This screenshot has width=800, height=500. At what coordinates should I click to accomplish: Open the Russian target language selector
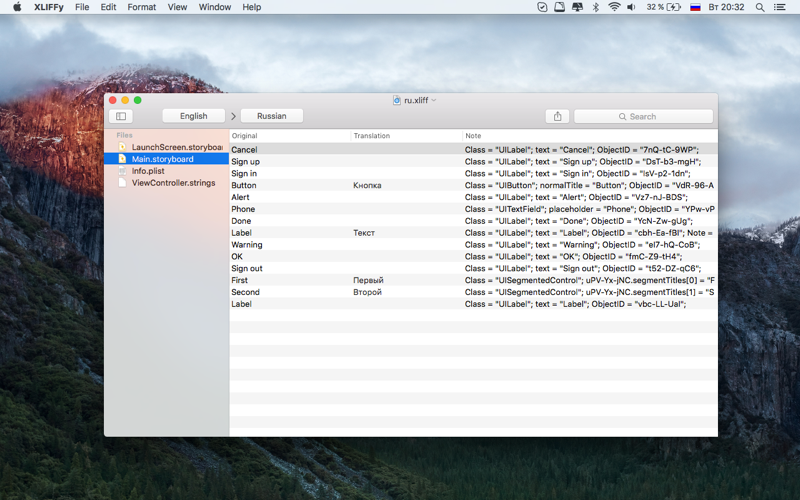click(271, 116)
